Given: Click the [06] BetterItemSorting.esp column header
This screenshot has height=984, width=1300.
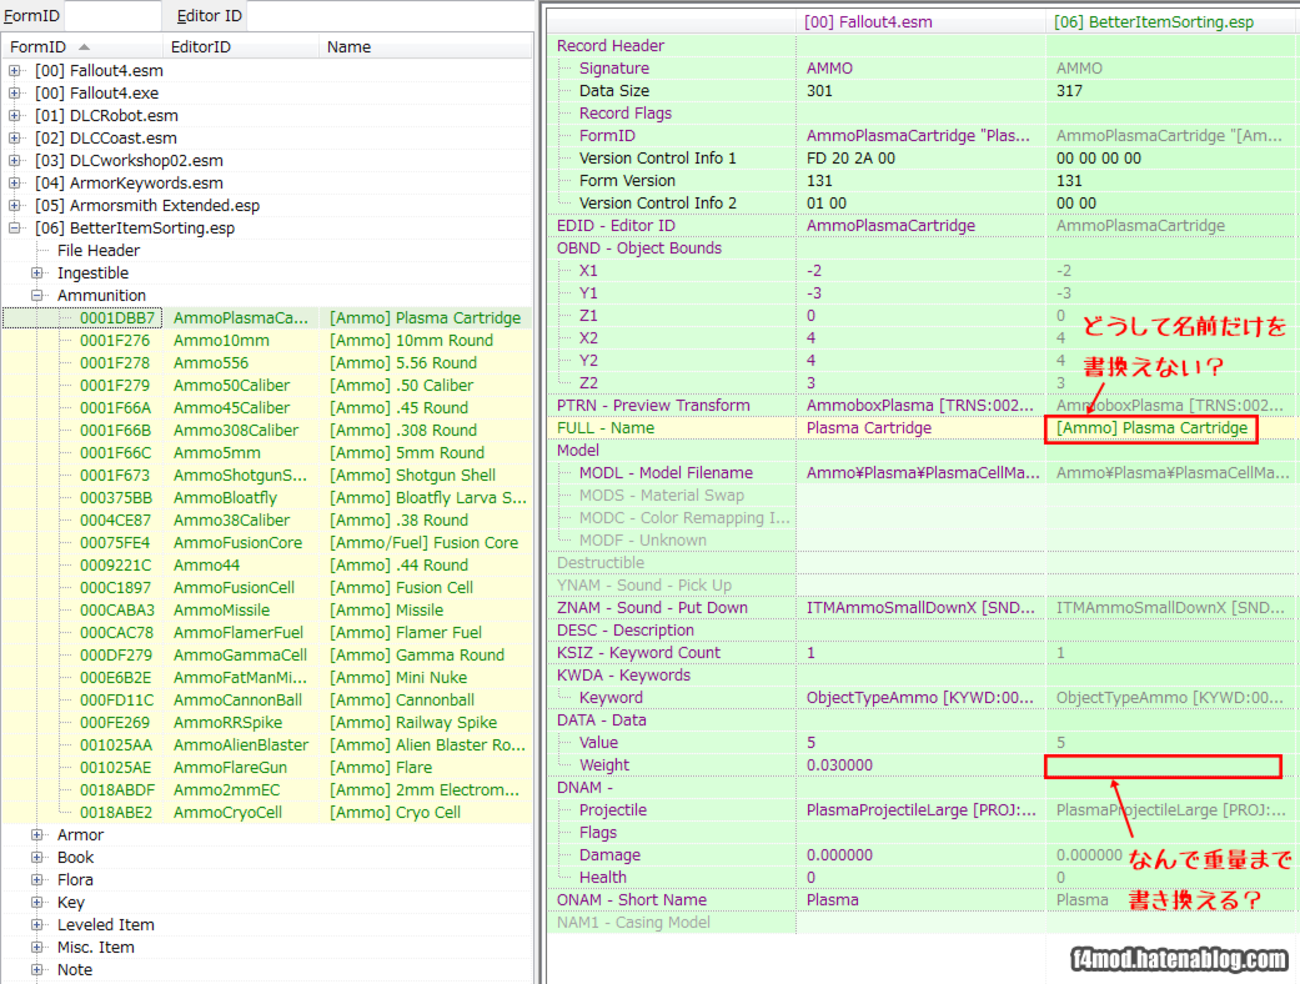Looking at the screenshot, I should 1153,22.
